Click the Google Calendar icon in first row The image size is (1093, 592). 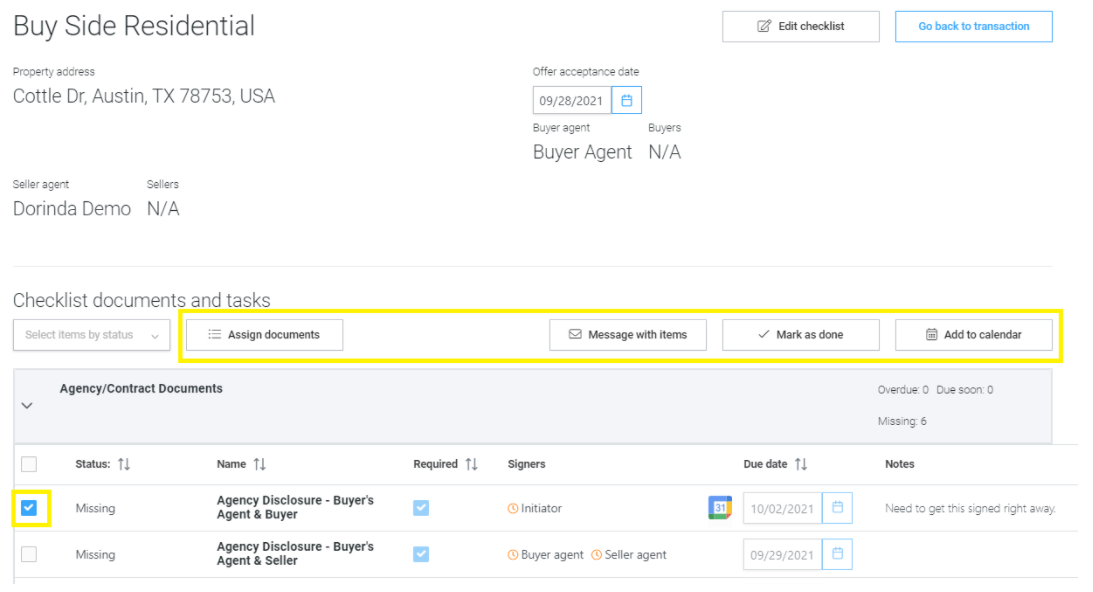719,508
